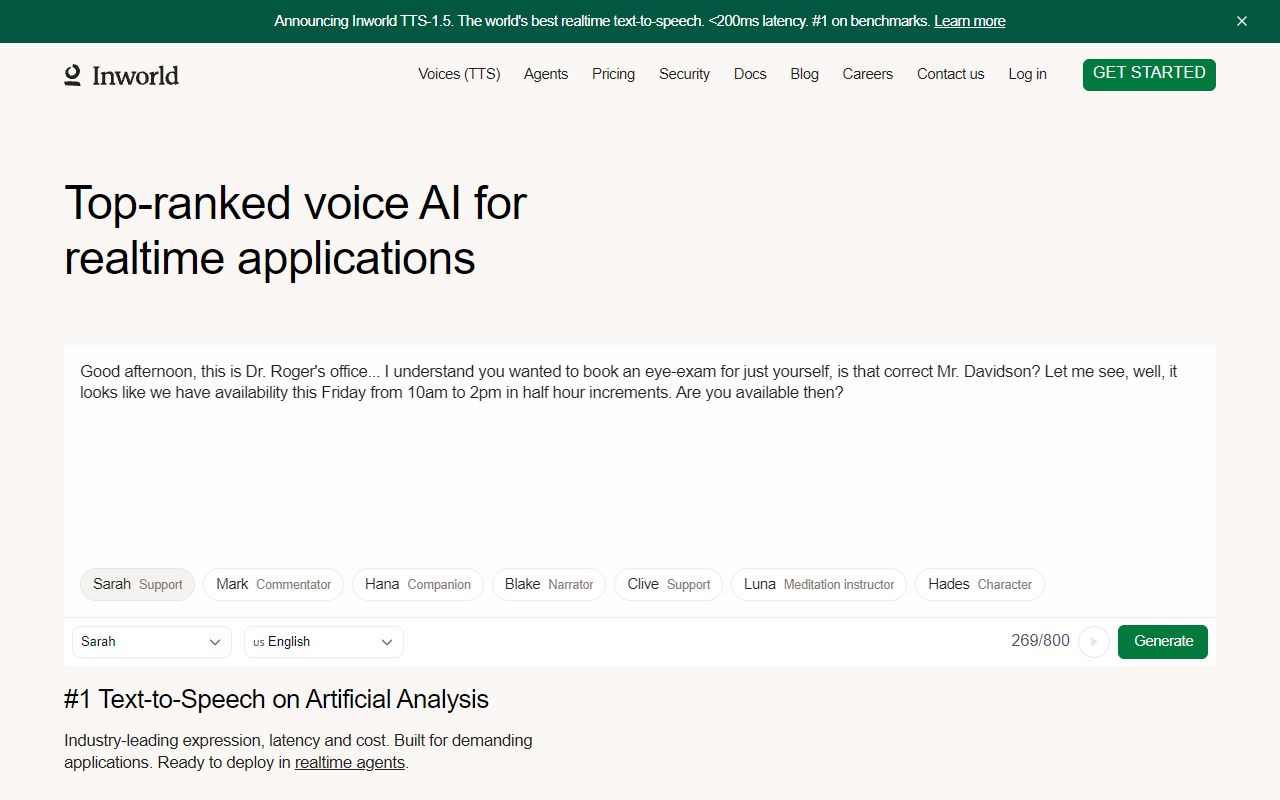Expand the English language dropdown
1280x800 pixels.
pos(323,642)
